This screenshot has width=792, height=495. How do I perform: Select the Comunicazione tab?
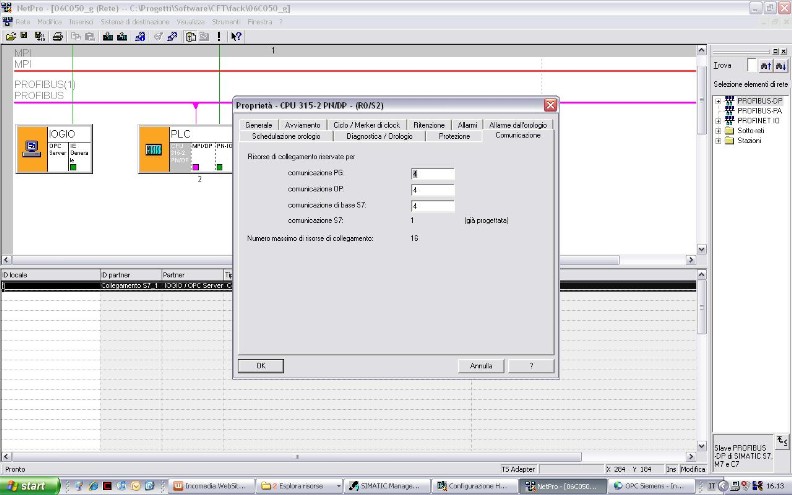coord(518,135)
